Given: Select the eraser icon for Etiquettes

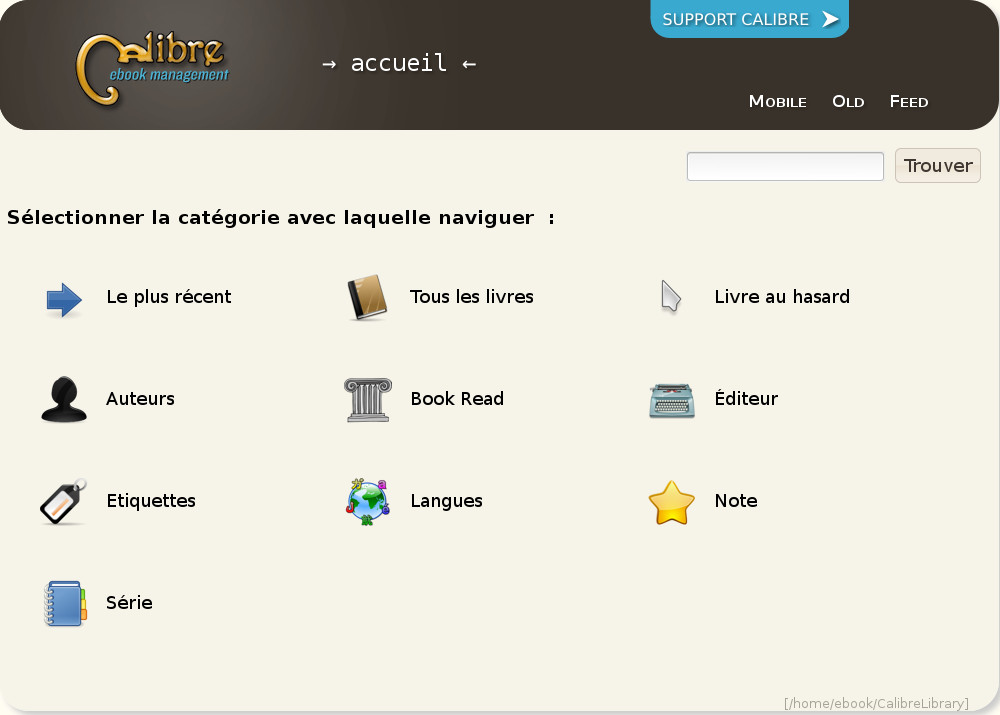Looking at the screenshot, I should (63, 502).
